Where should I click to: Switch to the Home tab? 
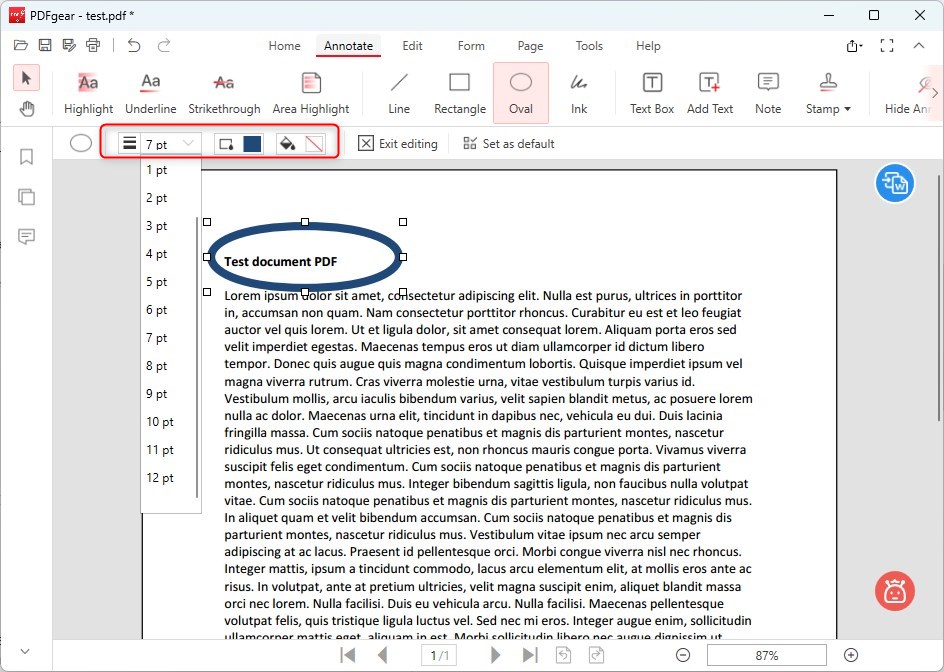coord(284,46)
